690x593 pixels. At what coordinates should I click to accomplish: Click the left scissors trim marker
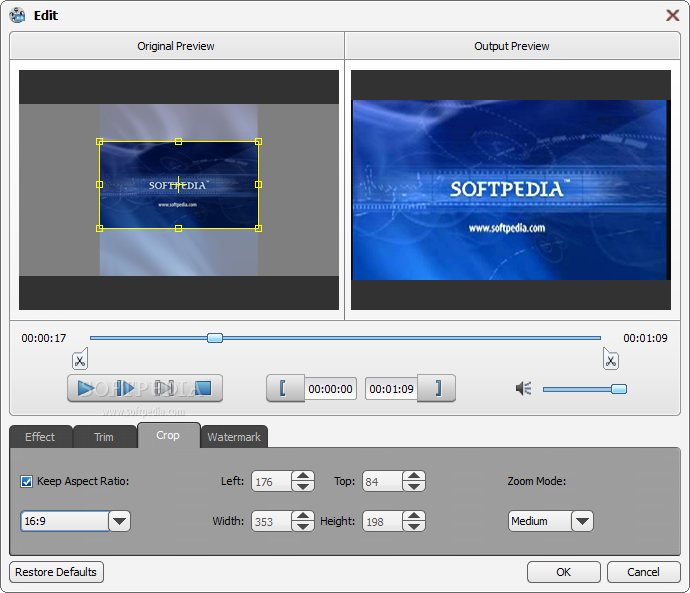tap(80, 359)
